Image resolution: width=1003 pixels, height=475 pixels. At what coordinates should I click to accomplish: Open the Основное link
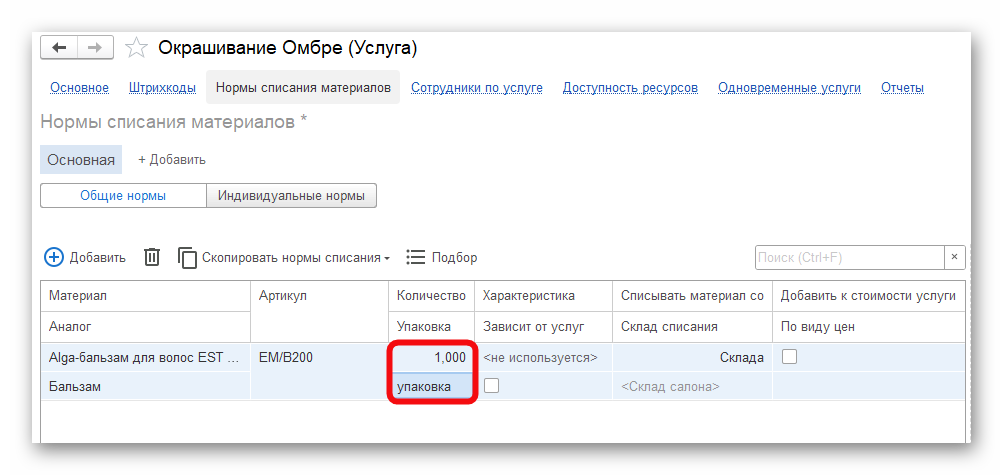tap(79, 88)
